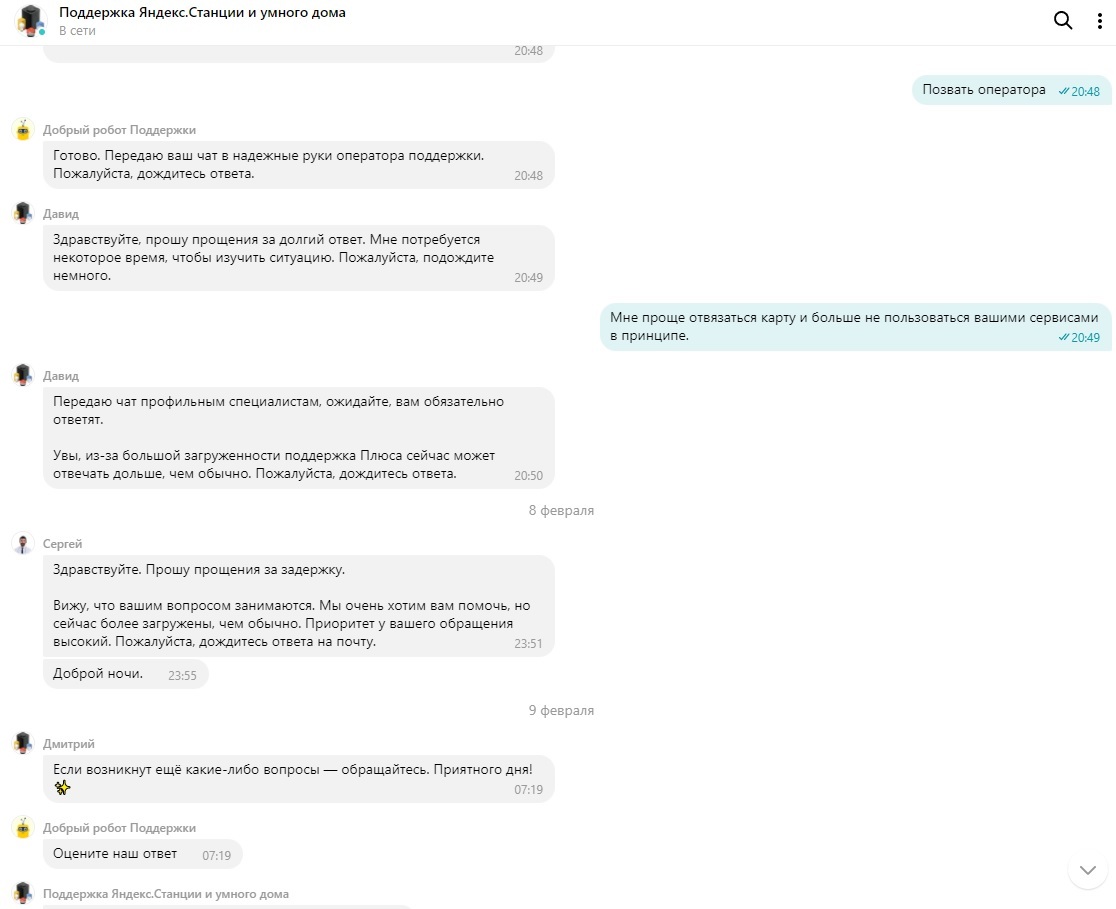Click Сергей's profile avatar
This screenshot has width=1116, height=909.
pos(23,543)
